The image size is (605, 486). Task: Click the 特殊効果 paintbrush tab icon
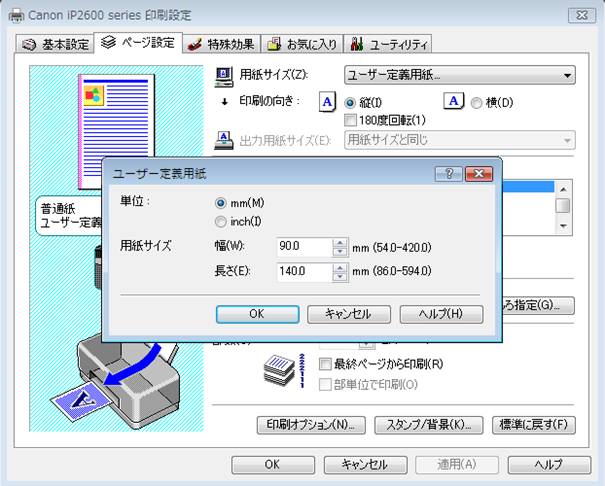(194, 45)
